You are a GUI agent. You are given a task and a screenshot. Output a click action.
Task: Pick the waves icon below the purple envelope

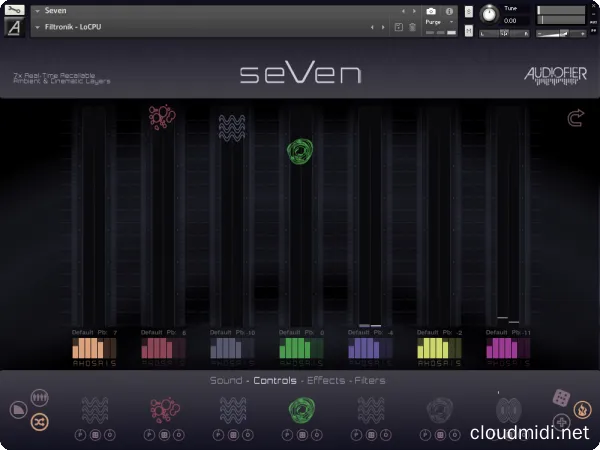tap(371, 410)
